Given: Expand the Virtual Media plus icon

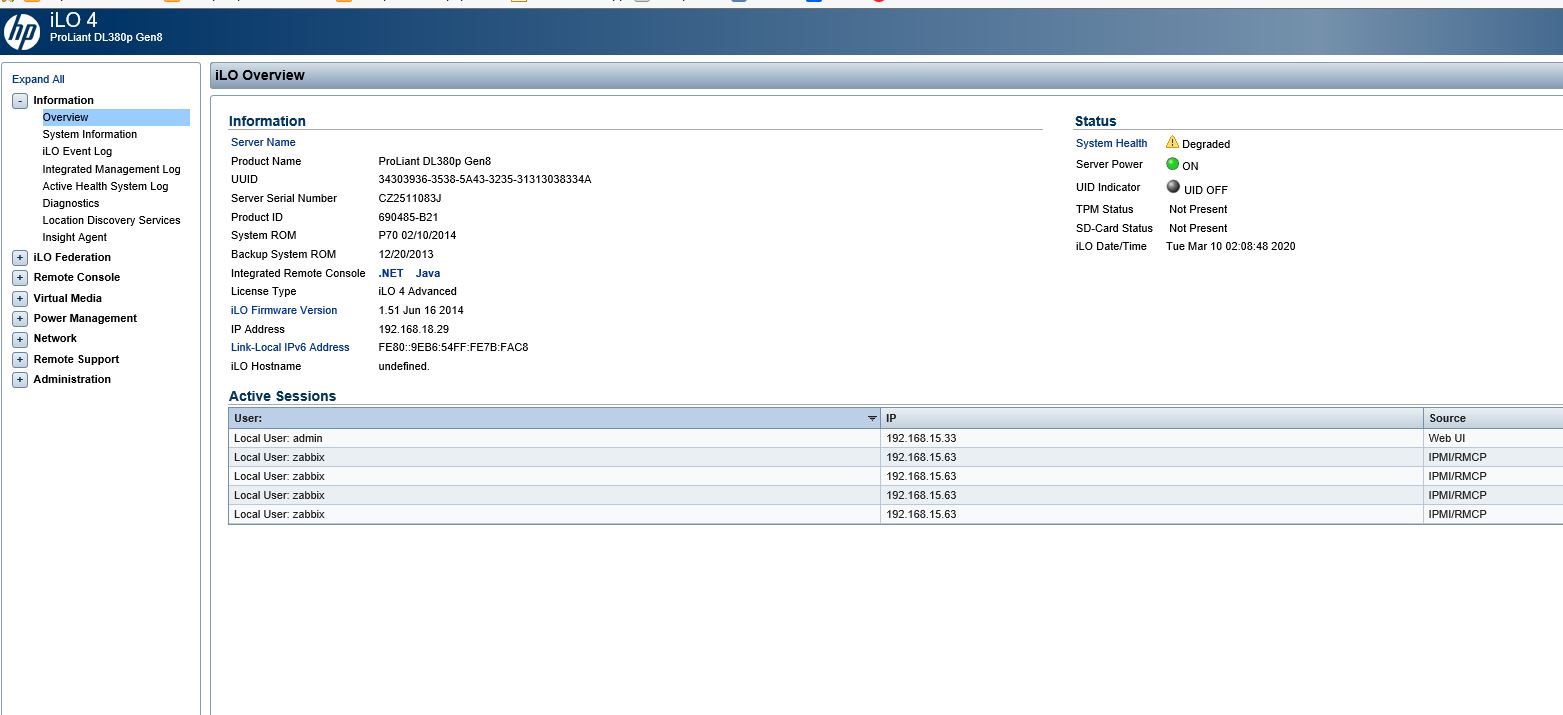Looking at the screenshot, I should click(20, 299).
